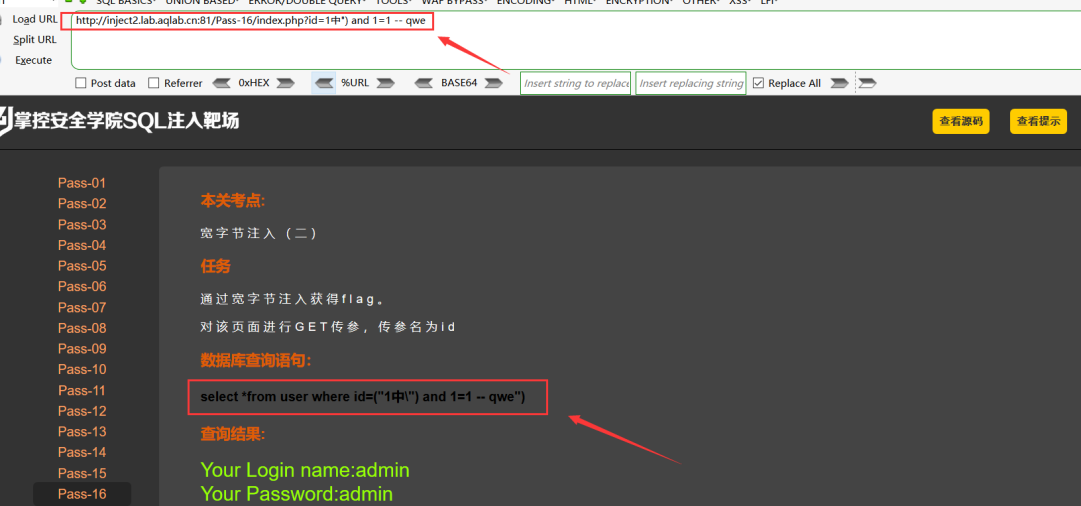Select Pass-14 from the level list
Viewport: 1081px width, 506px height.
coord(82,453)
